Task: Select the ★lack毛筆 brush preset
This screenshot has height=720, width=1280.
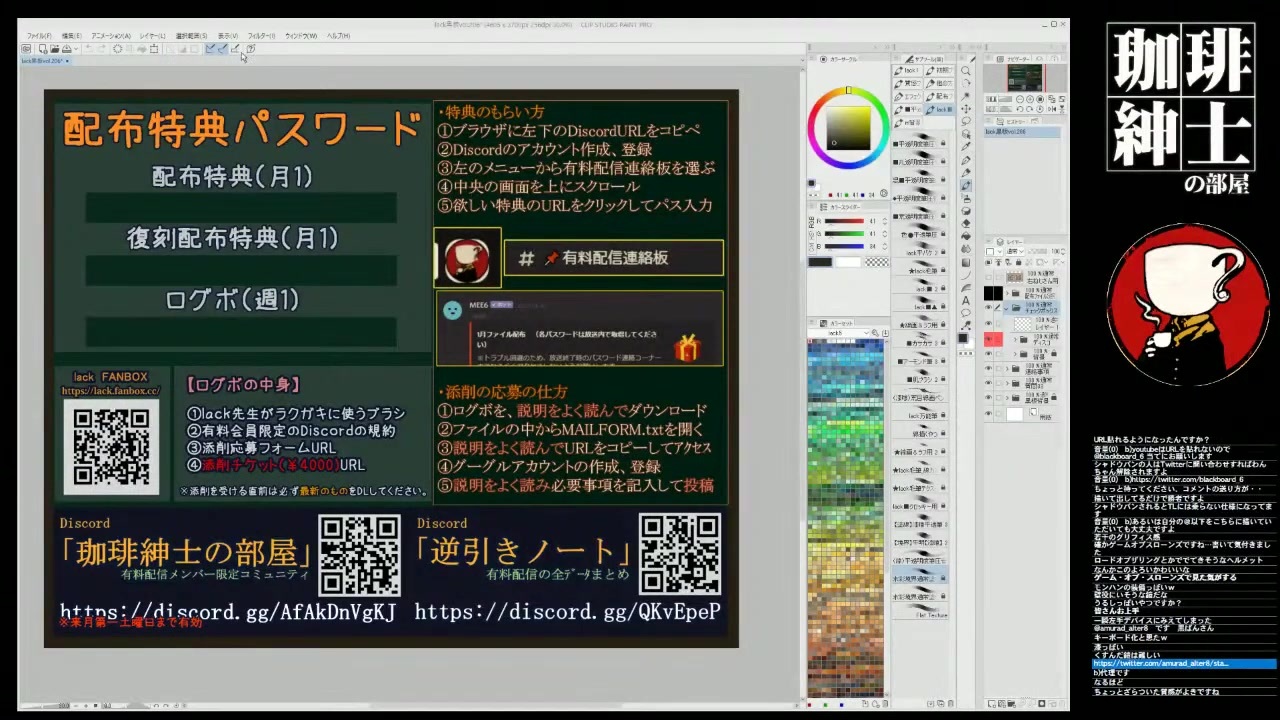Action: coord(920,268)
